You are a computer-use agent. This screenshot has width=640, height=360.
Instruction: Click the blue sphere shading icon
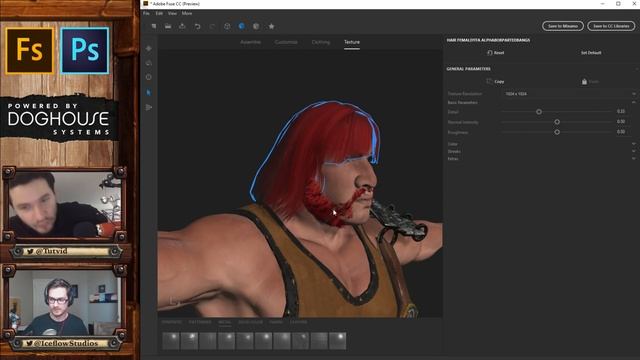(x=242, y=26)
